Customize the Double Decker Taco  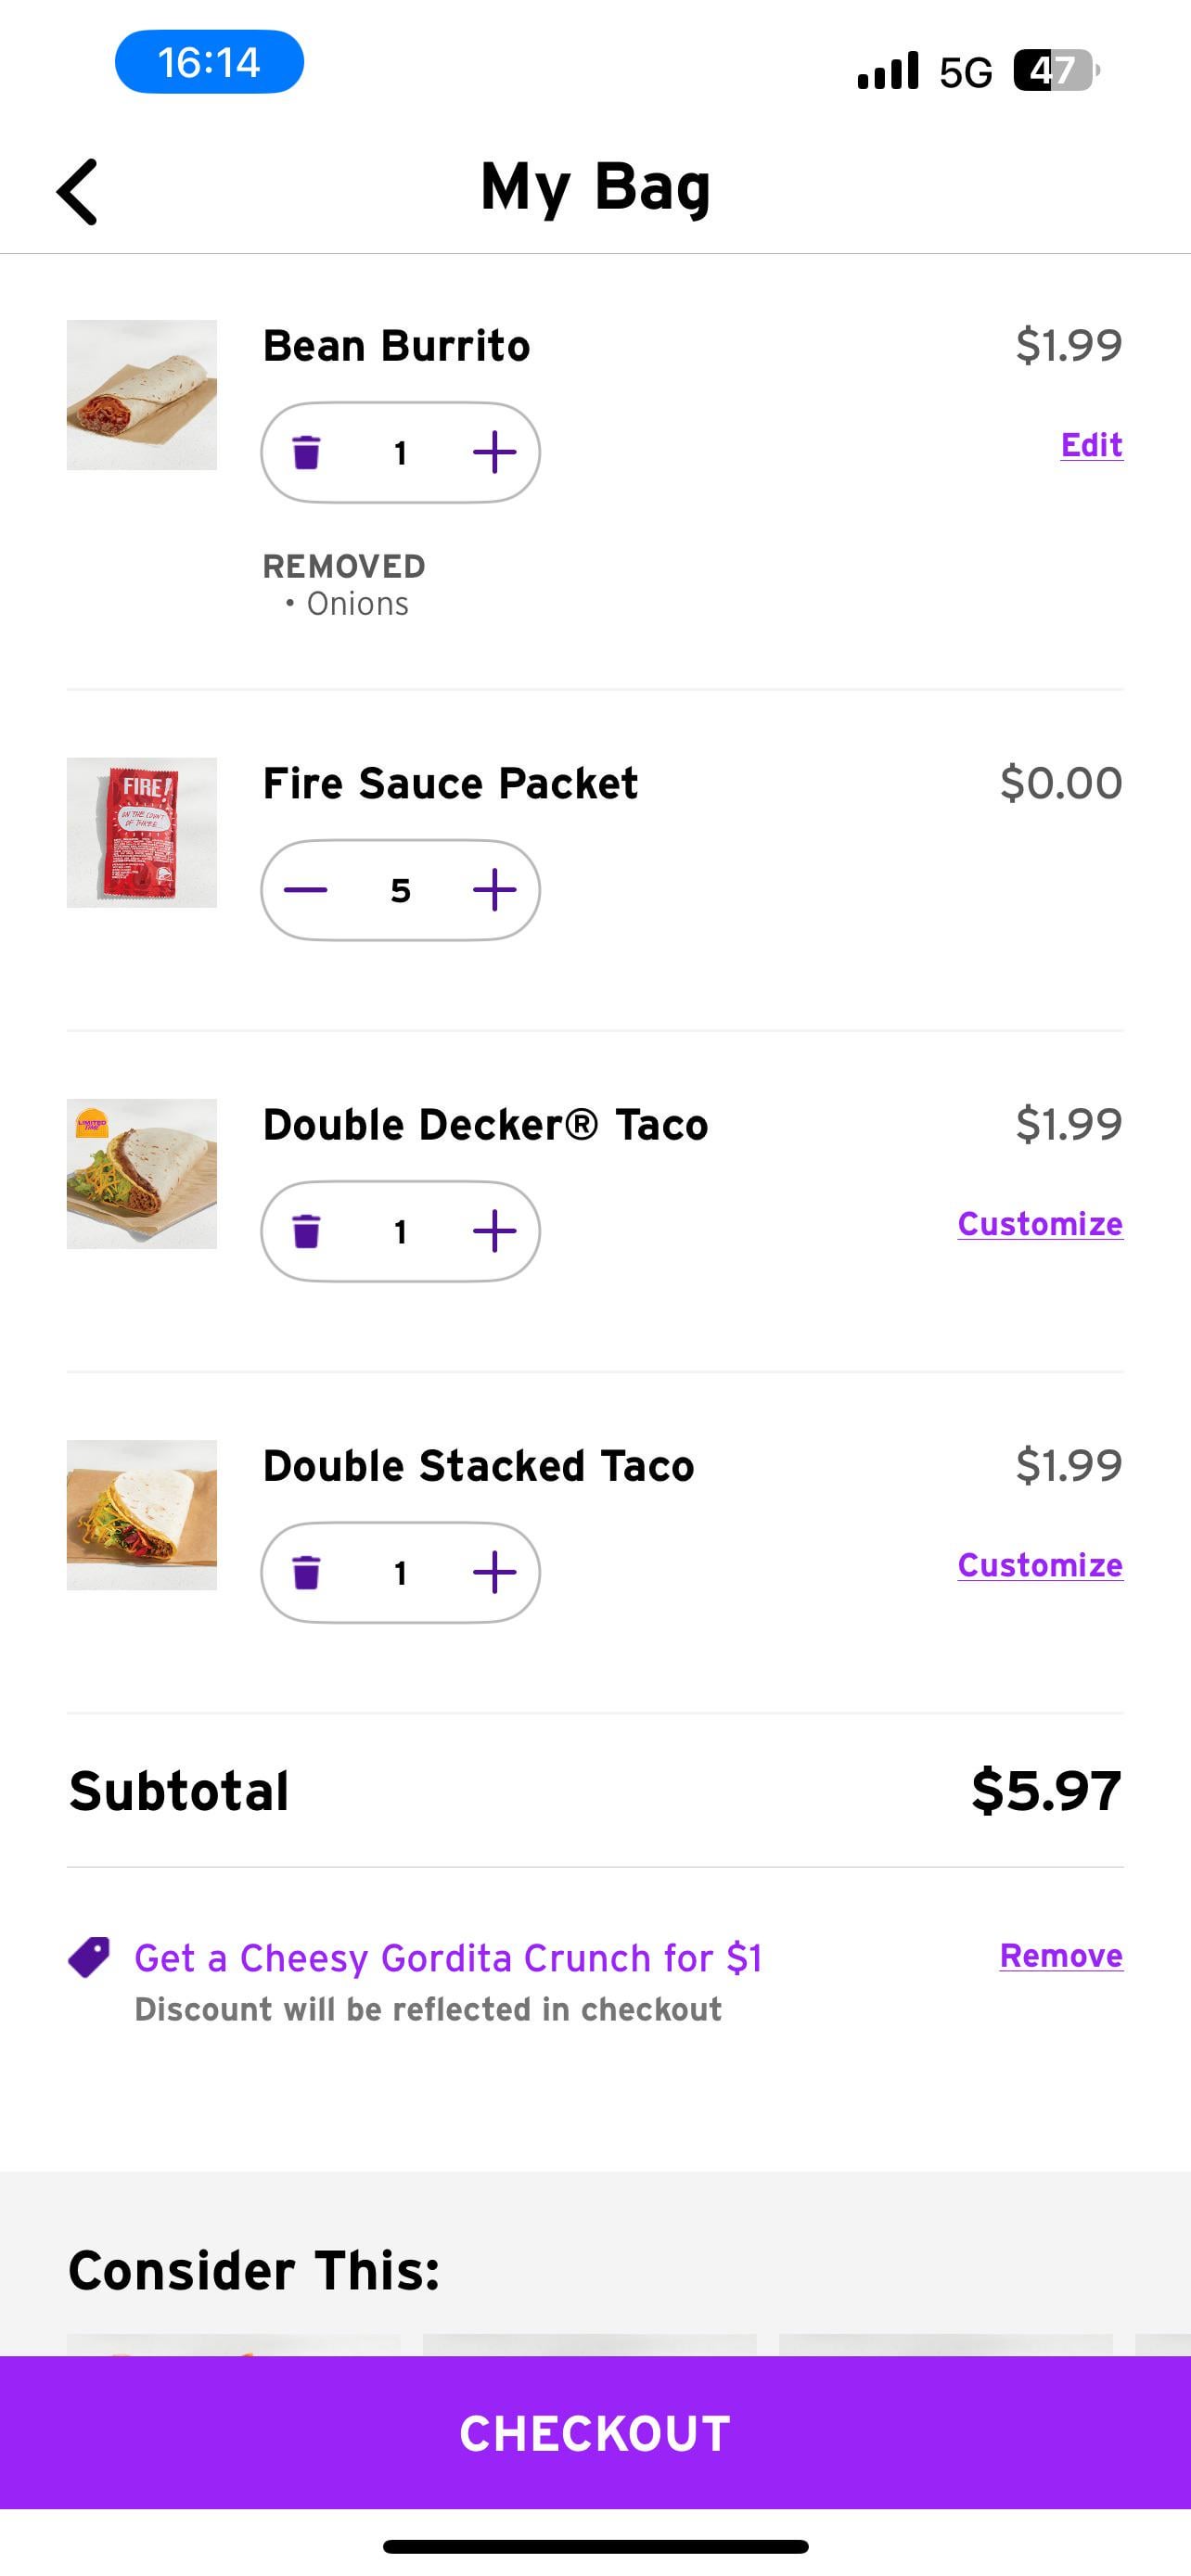coord(1040,1224)
